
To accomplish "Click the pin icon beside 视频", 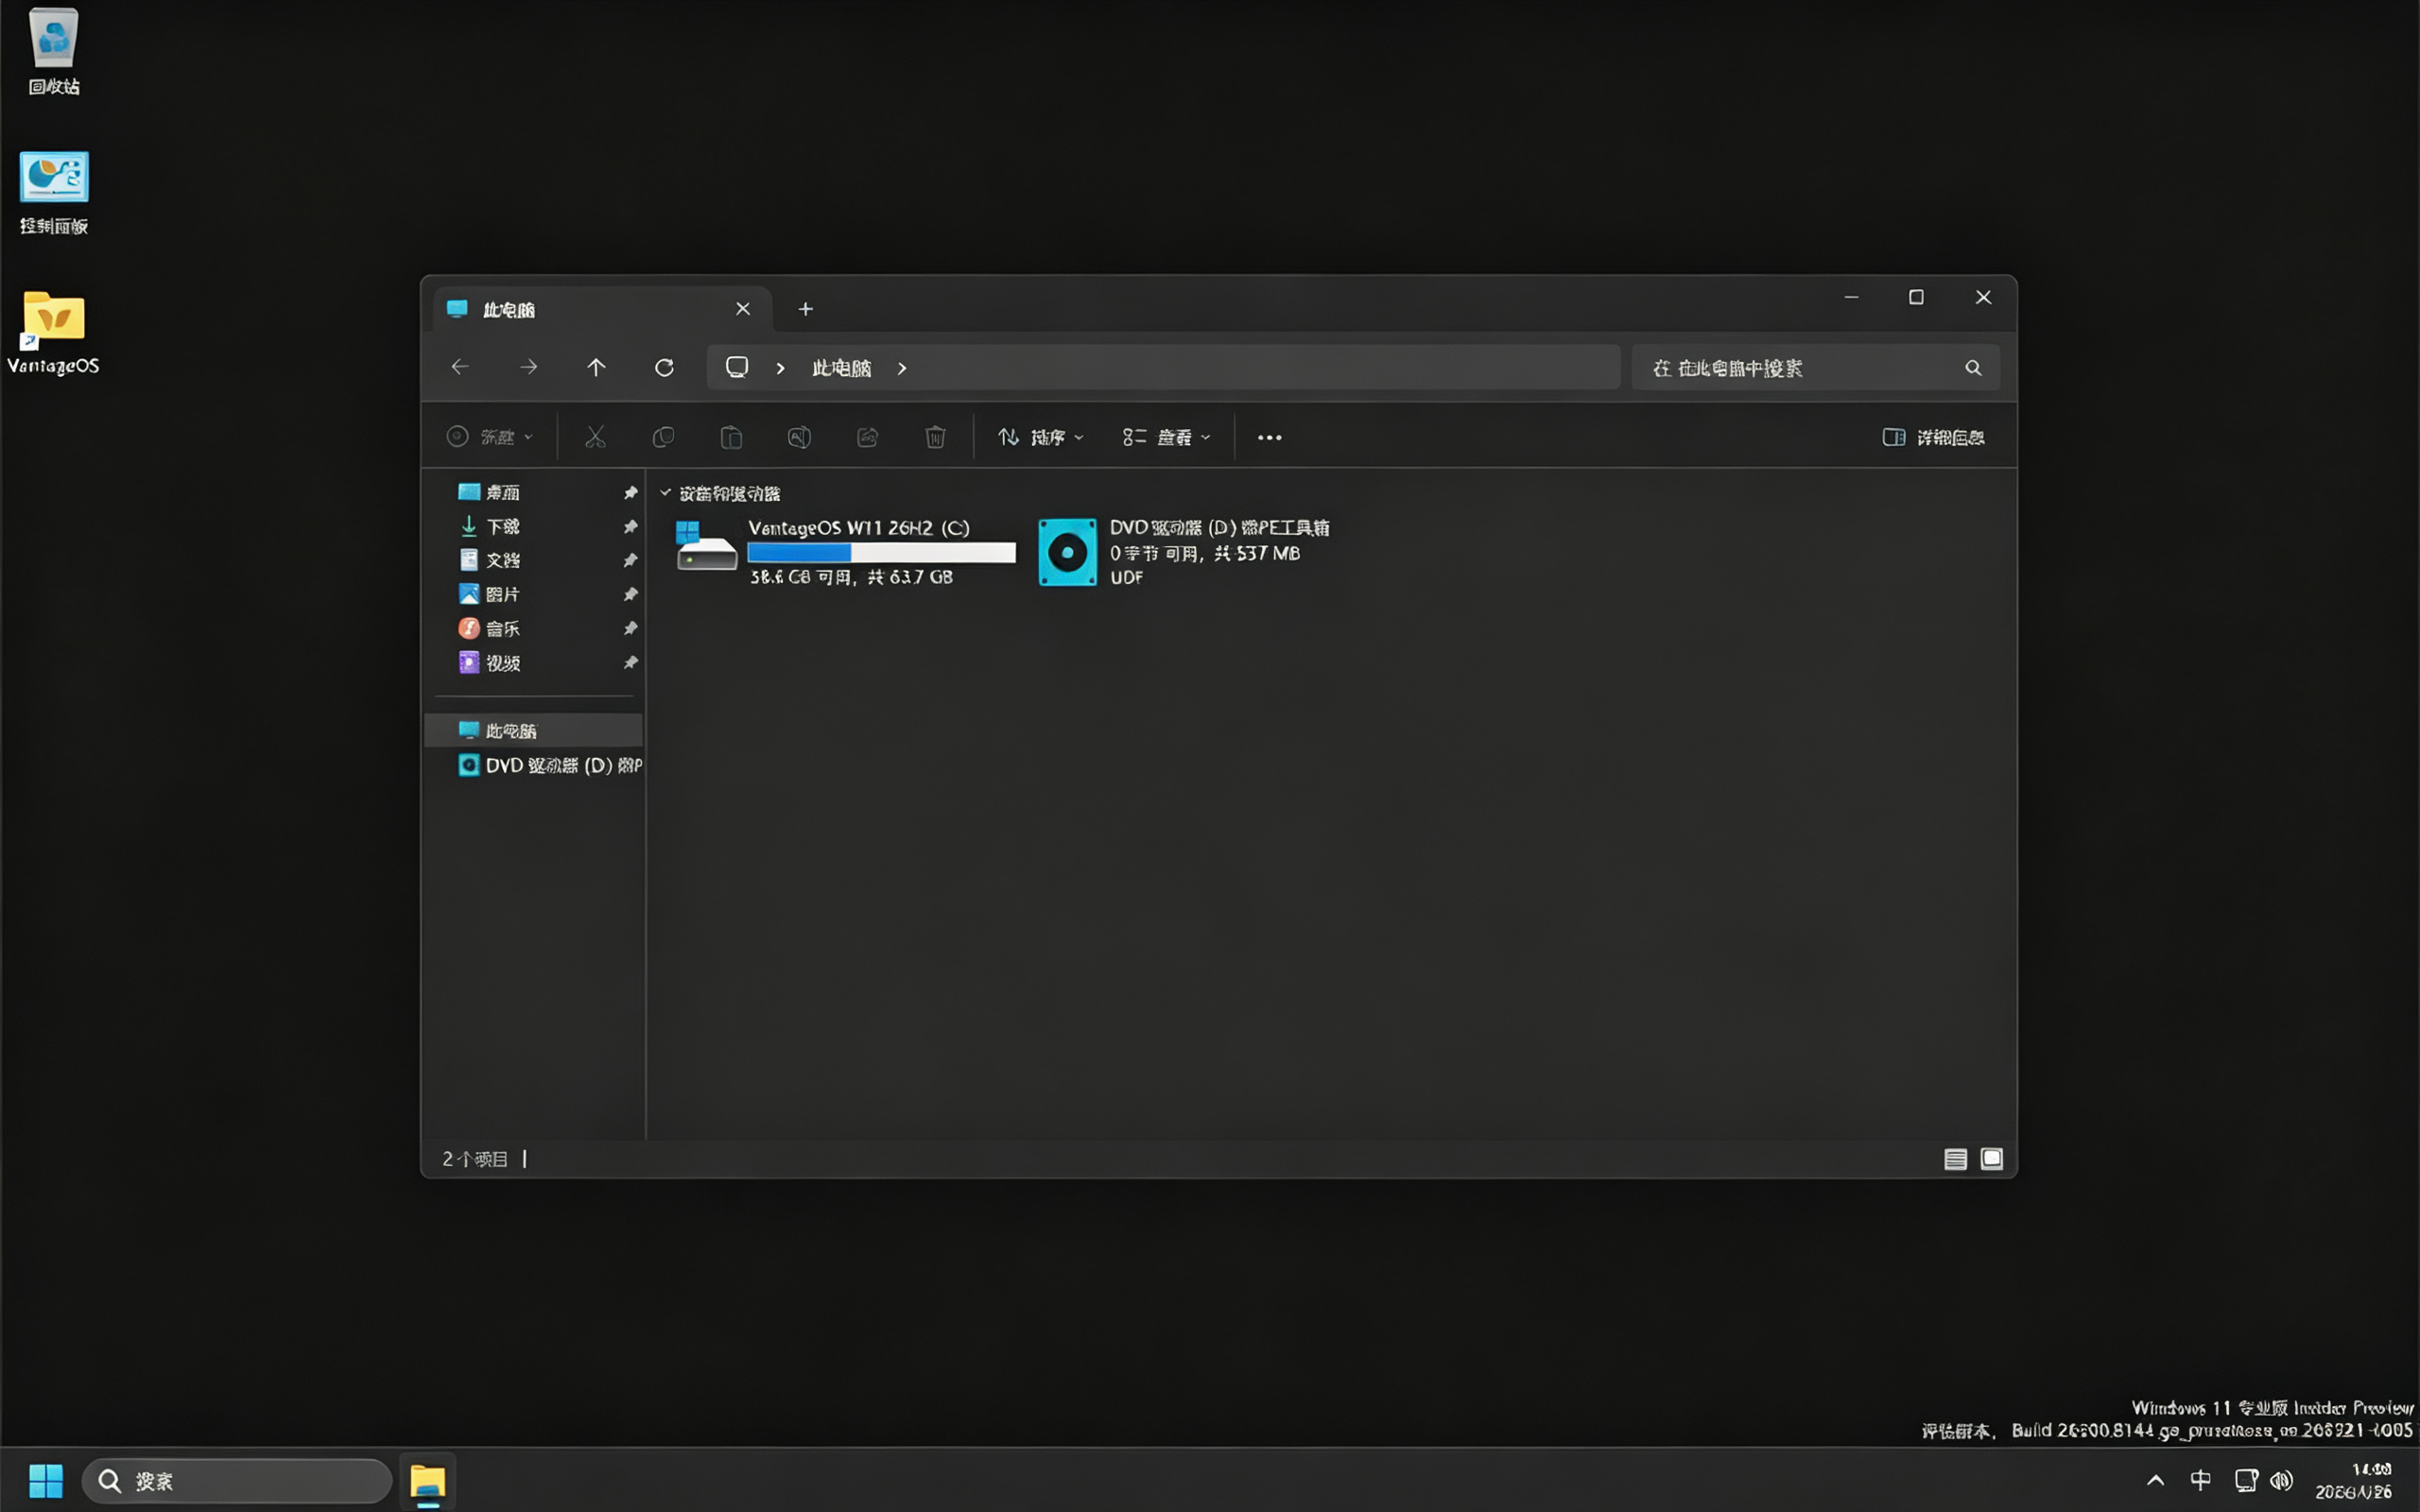I will point(630,662).
